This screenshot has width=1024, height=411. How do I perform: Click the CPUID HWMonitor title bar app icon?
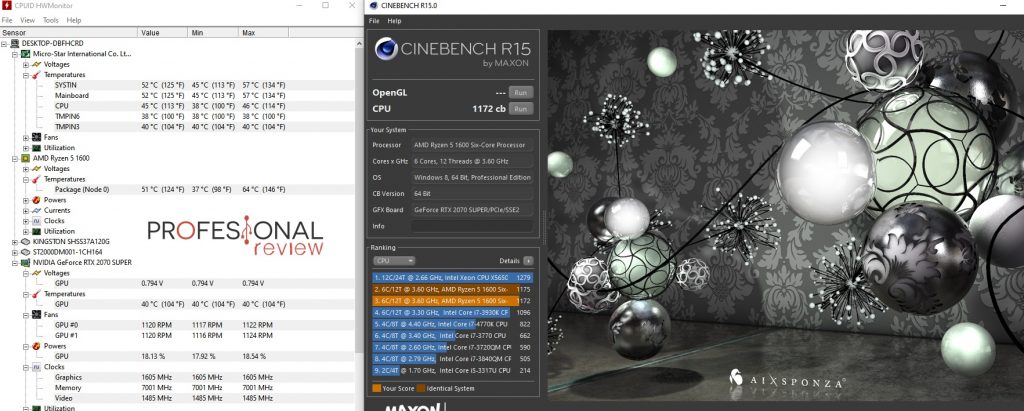7,5
